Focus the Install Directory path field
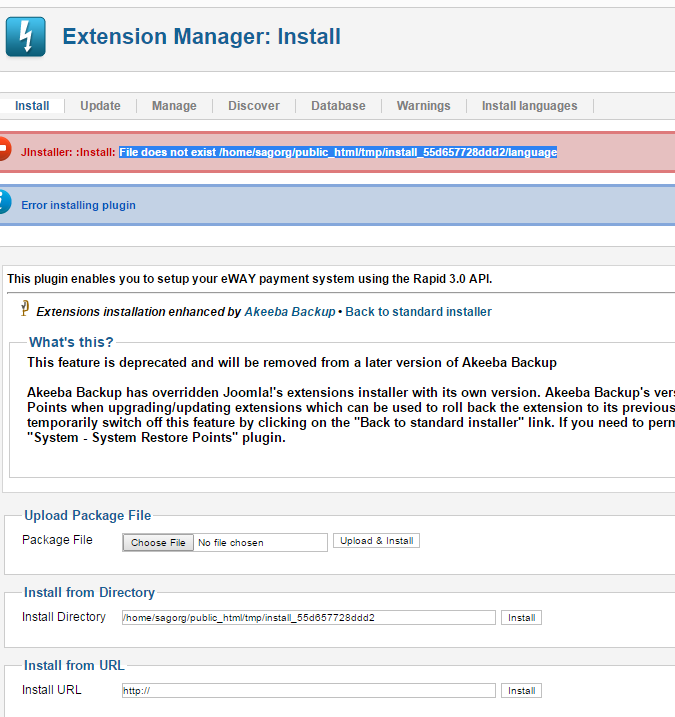This screenshot has height=717, width=675. (308, 618)
